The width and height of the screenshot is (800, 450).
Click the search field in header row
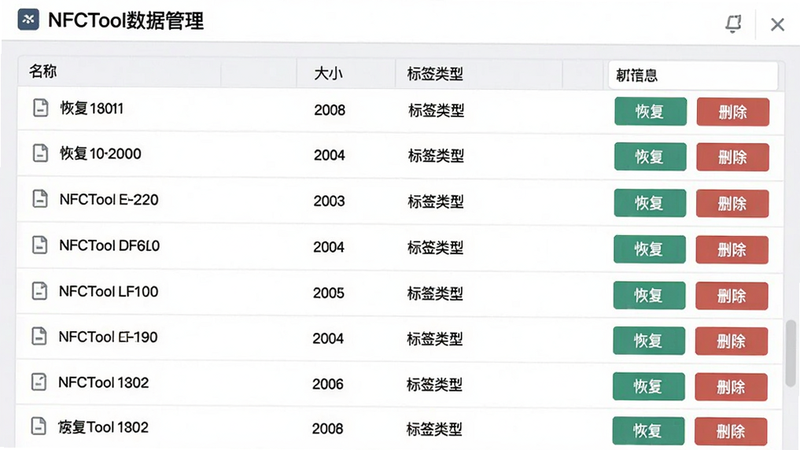[693, 76]
